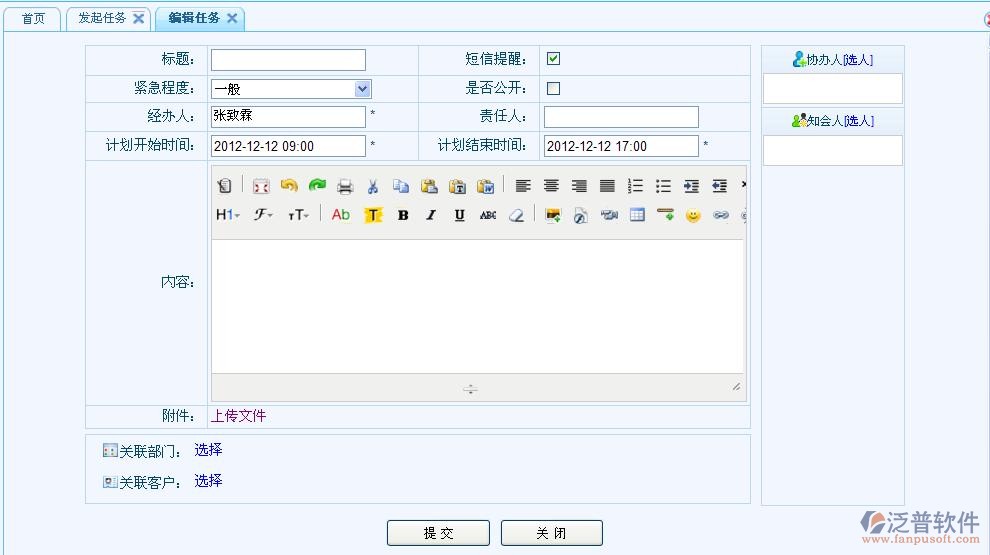Click the 责任人 input field
990x555 pixels.
621,117
